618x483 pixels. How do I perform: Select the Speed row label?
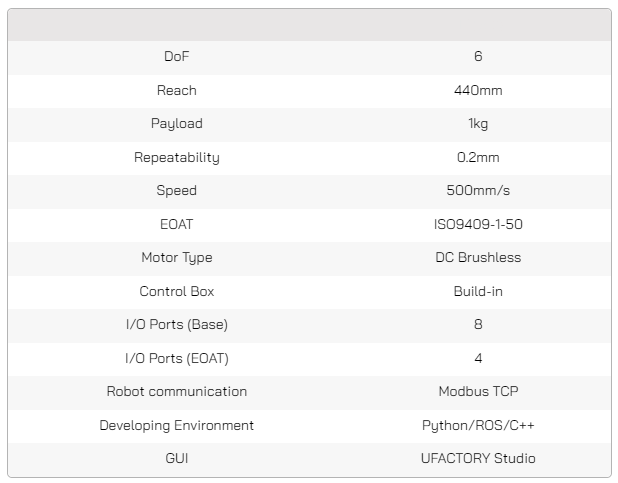point(176,191)
